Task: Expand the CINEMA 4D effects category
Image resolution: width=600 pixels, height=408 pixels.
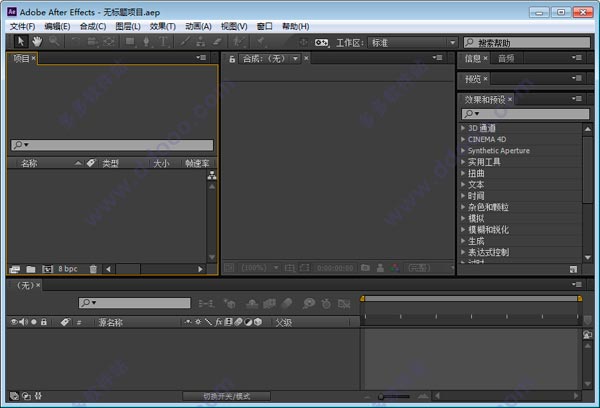Action: [x=463, y=139]
